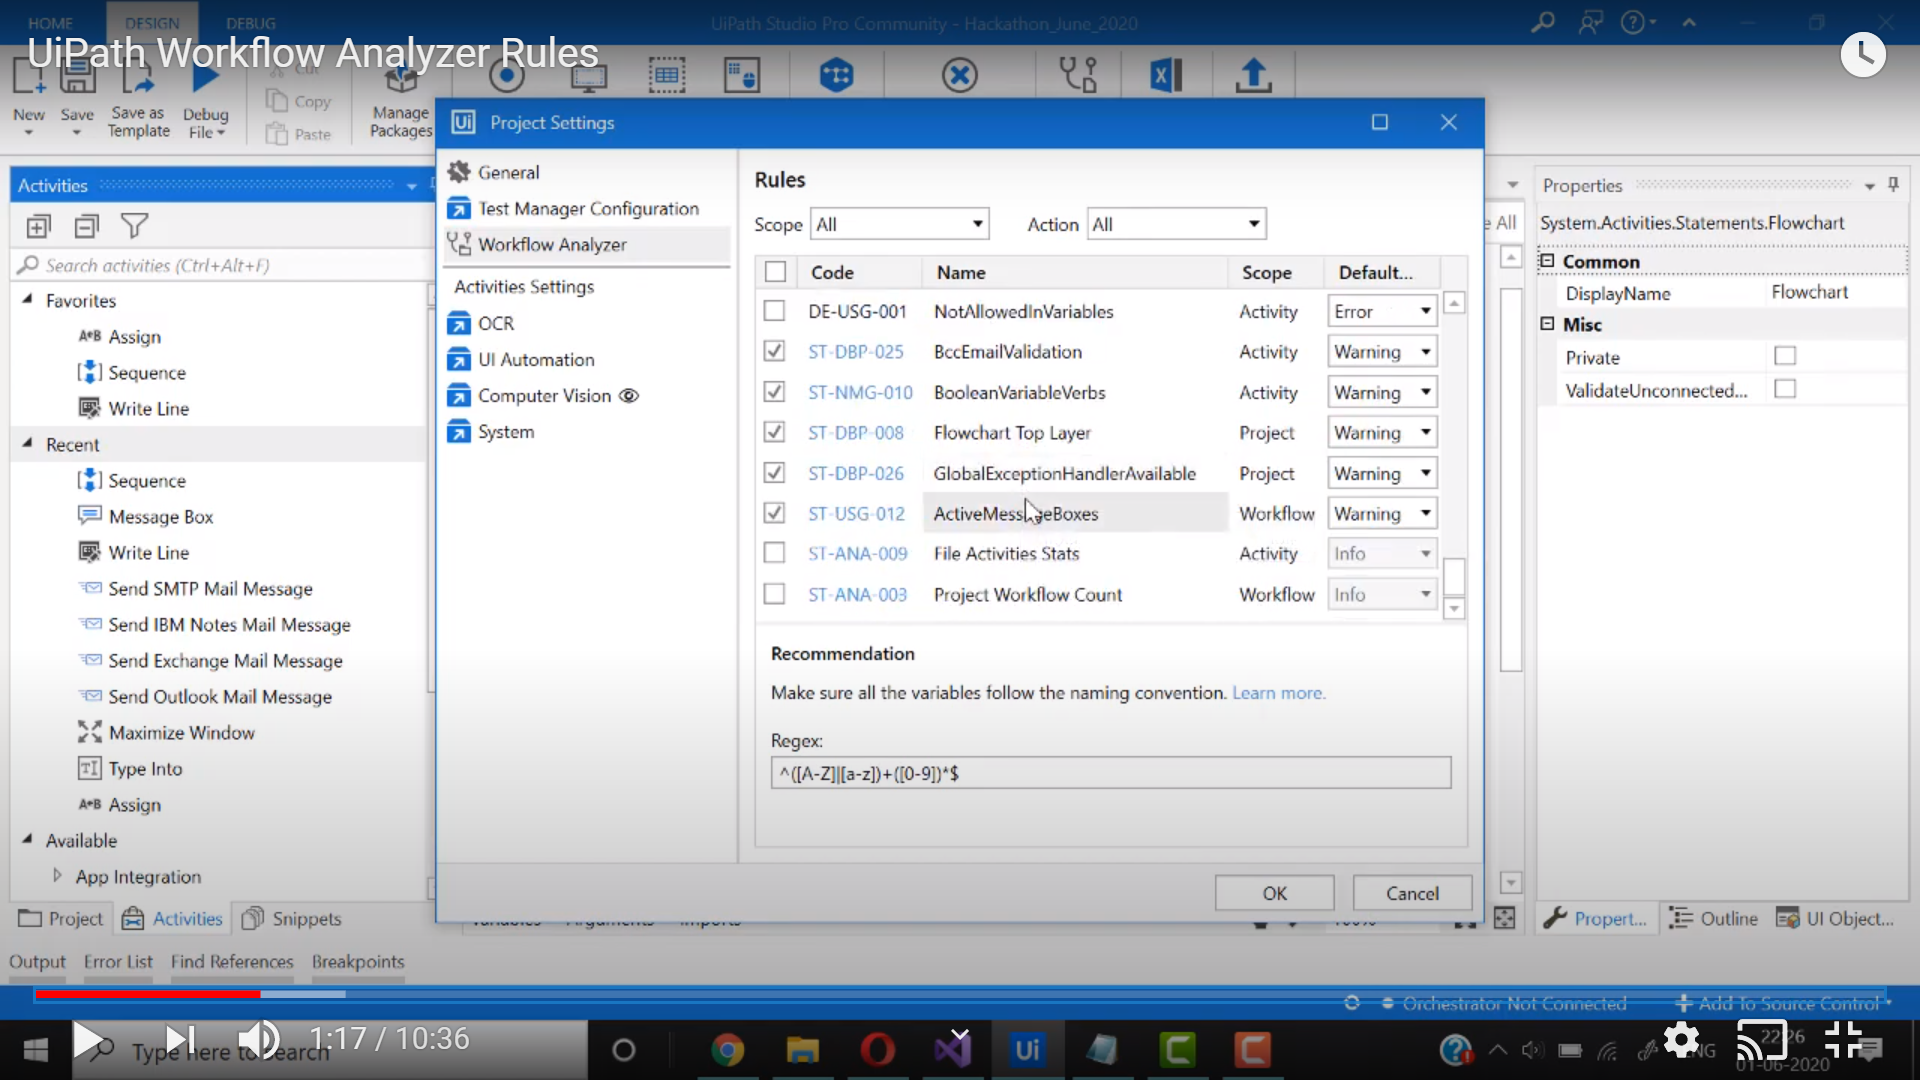This screenshot has width=1920, height=1080.
Task: Click the UI Explorer cube icon
Action: point(836,75)
